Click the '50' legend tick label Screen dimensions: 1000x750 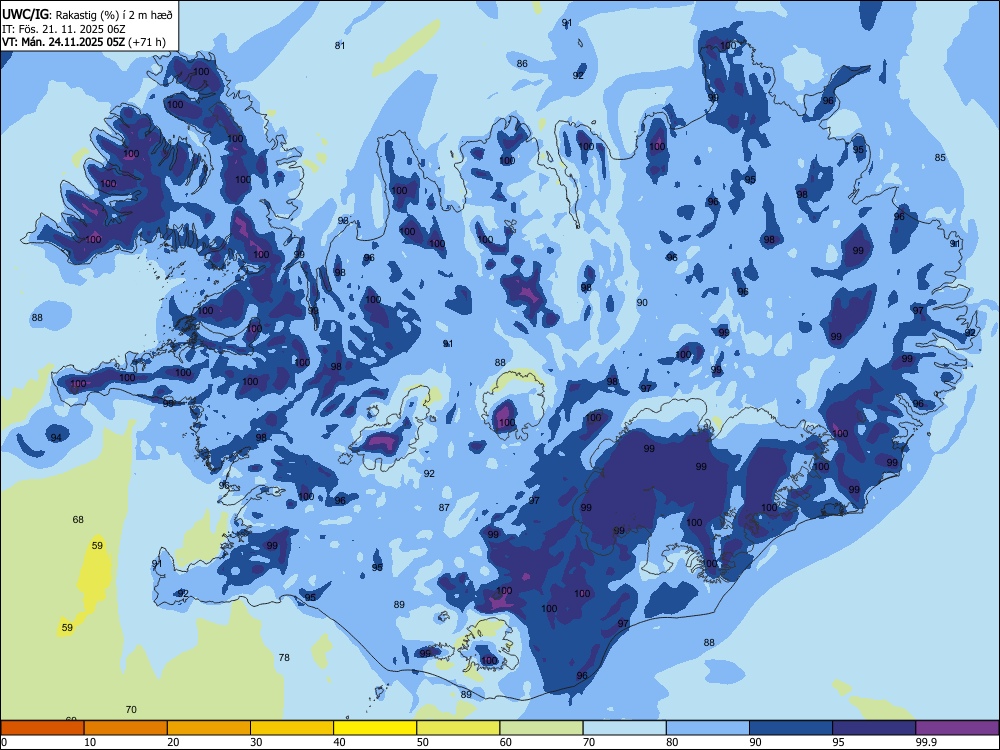point(422,742)
